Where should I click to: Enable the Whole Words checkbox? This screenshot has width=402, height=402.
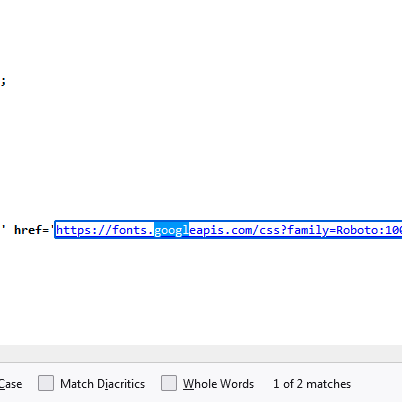(169, 383)
